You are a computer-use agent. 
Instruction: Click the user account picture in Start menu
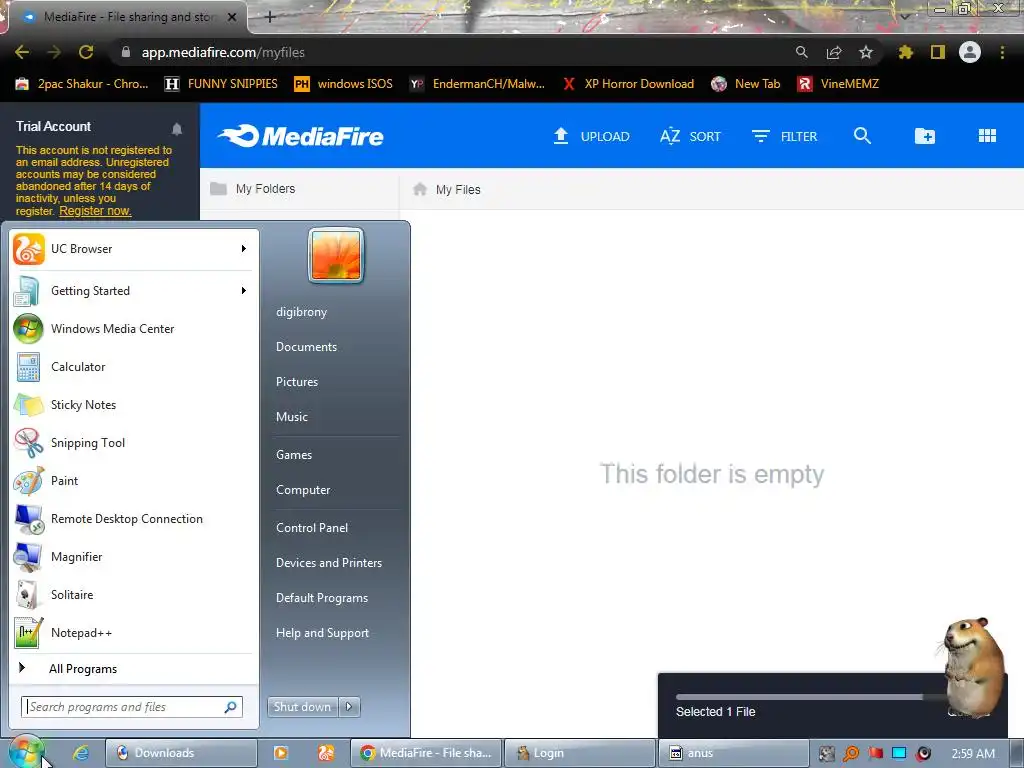336,255
